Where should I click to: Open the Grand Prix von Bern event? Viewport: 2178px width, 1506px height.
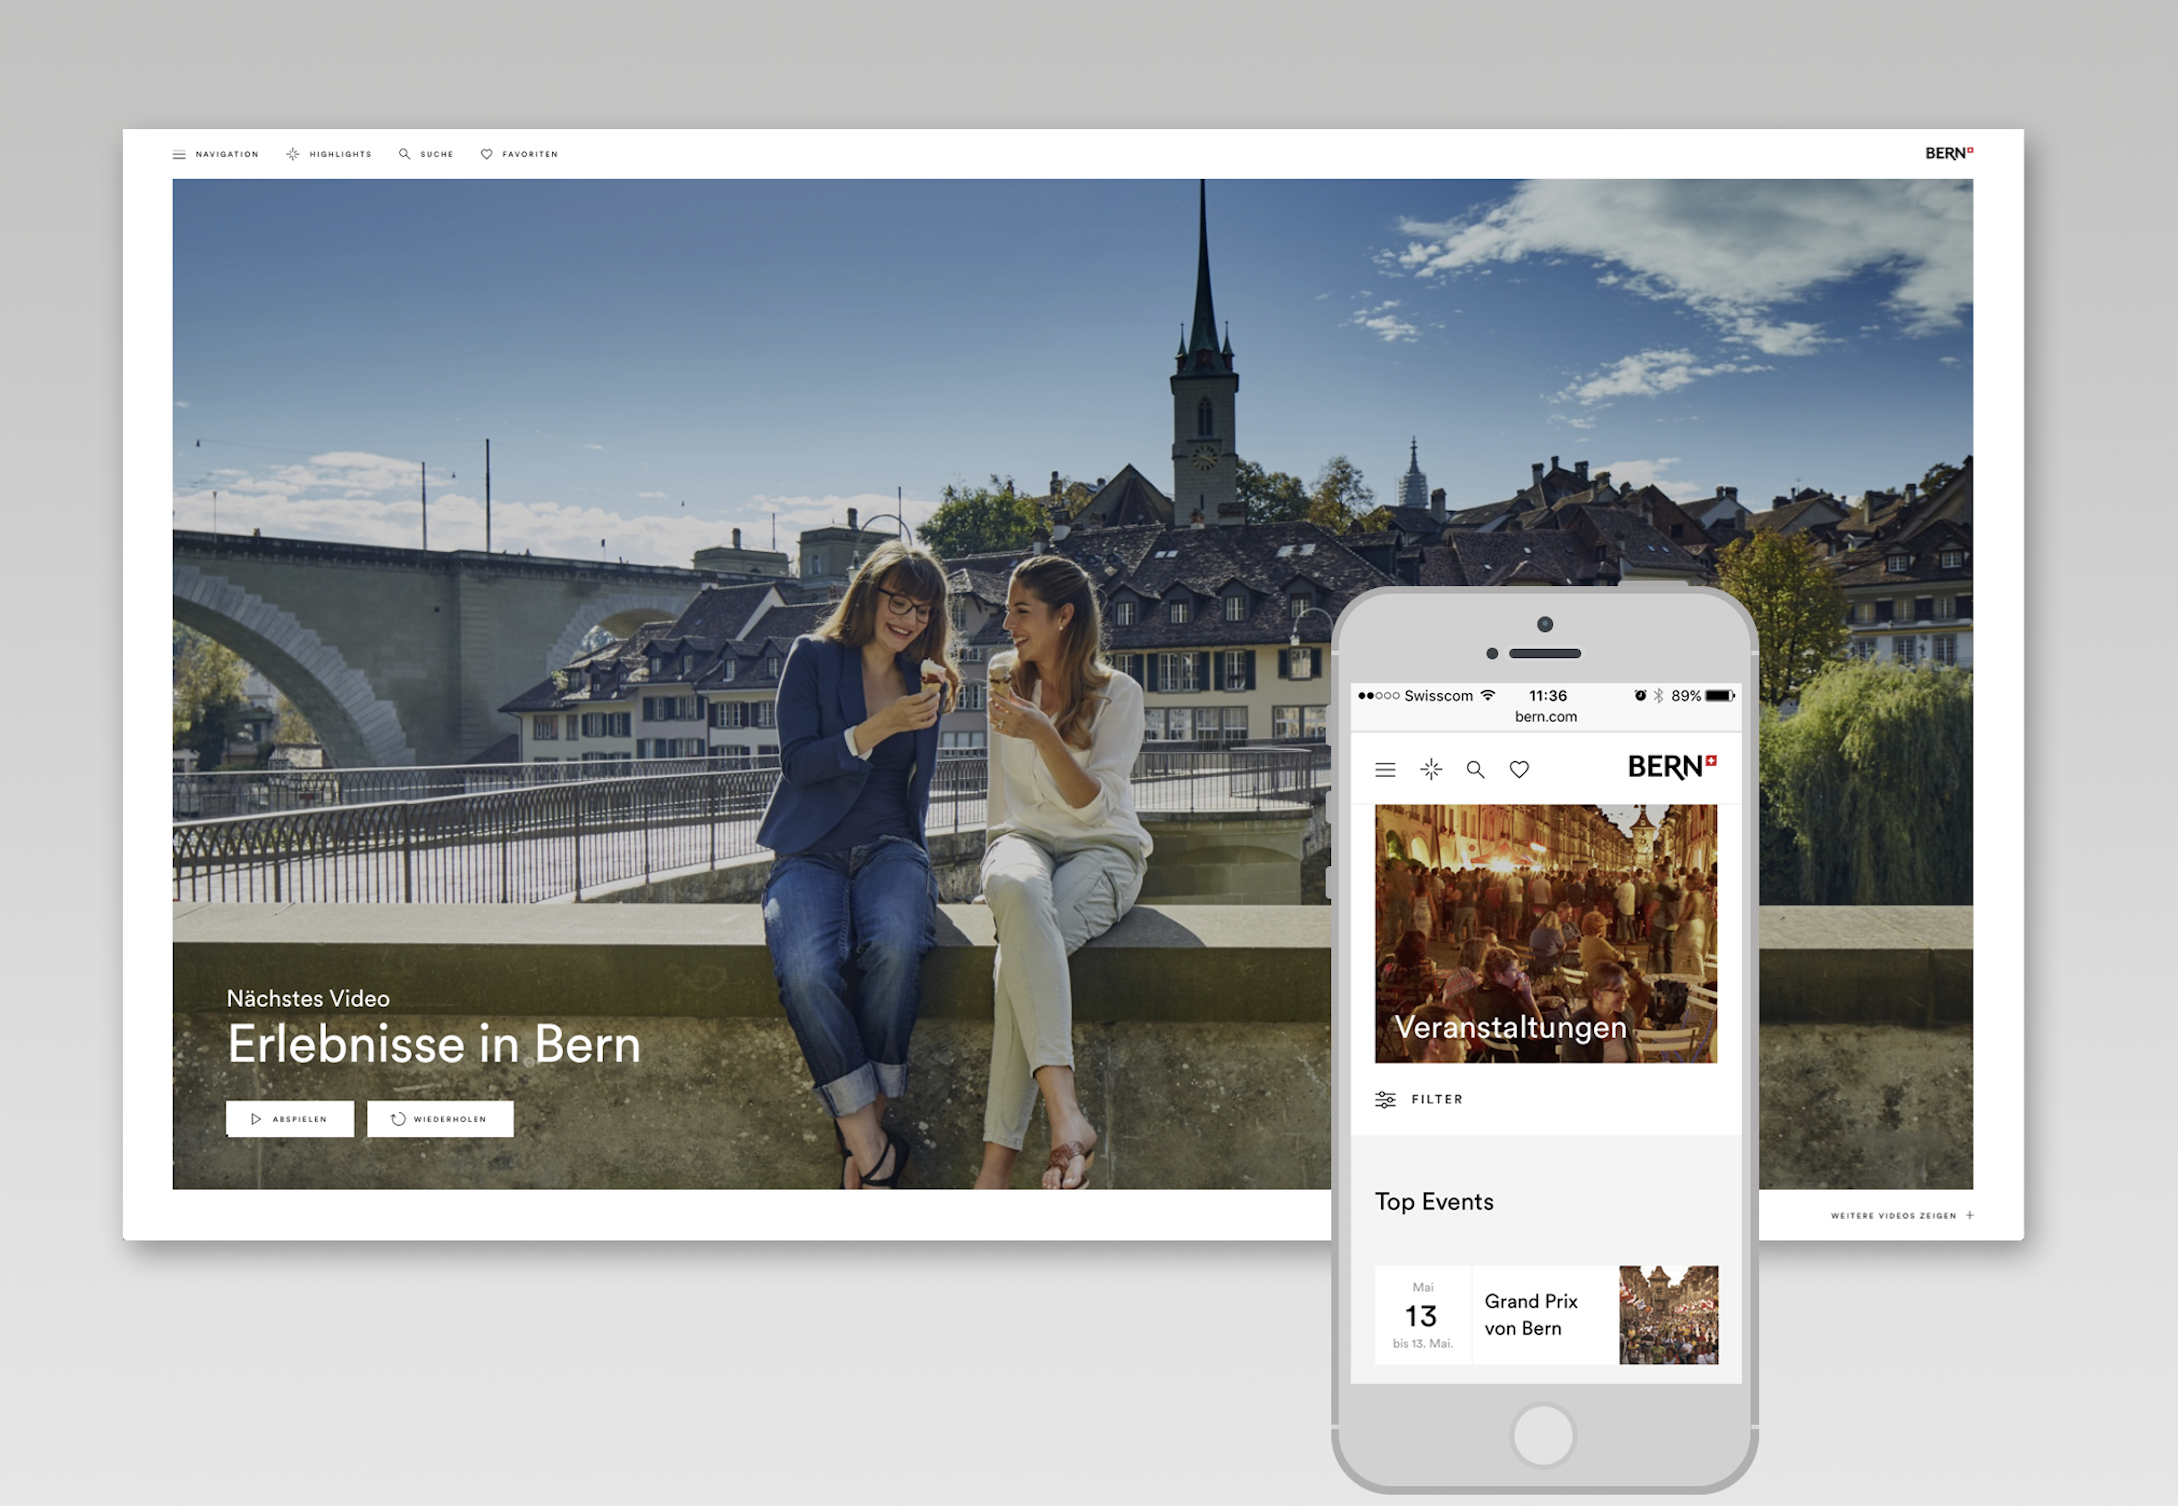[1546, 1315]
